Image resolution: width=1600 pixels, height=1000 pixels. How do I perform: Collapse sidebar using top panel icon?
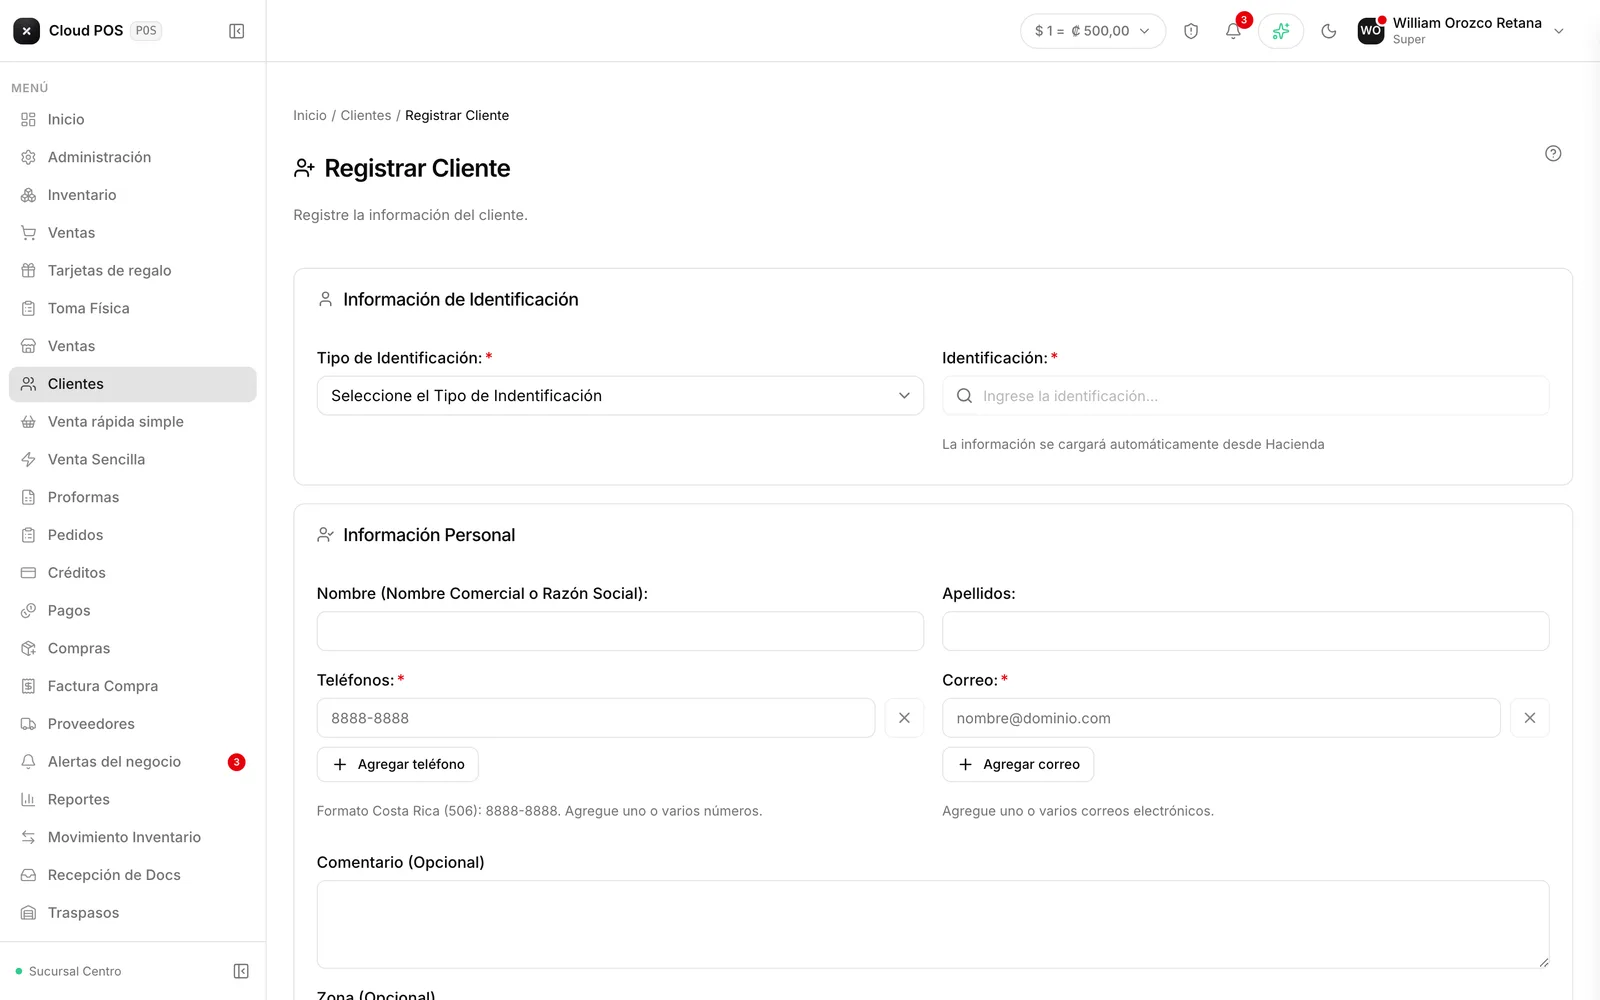coord(237,31)
